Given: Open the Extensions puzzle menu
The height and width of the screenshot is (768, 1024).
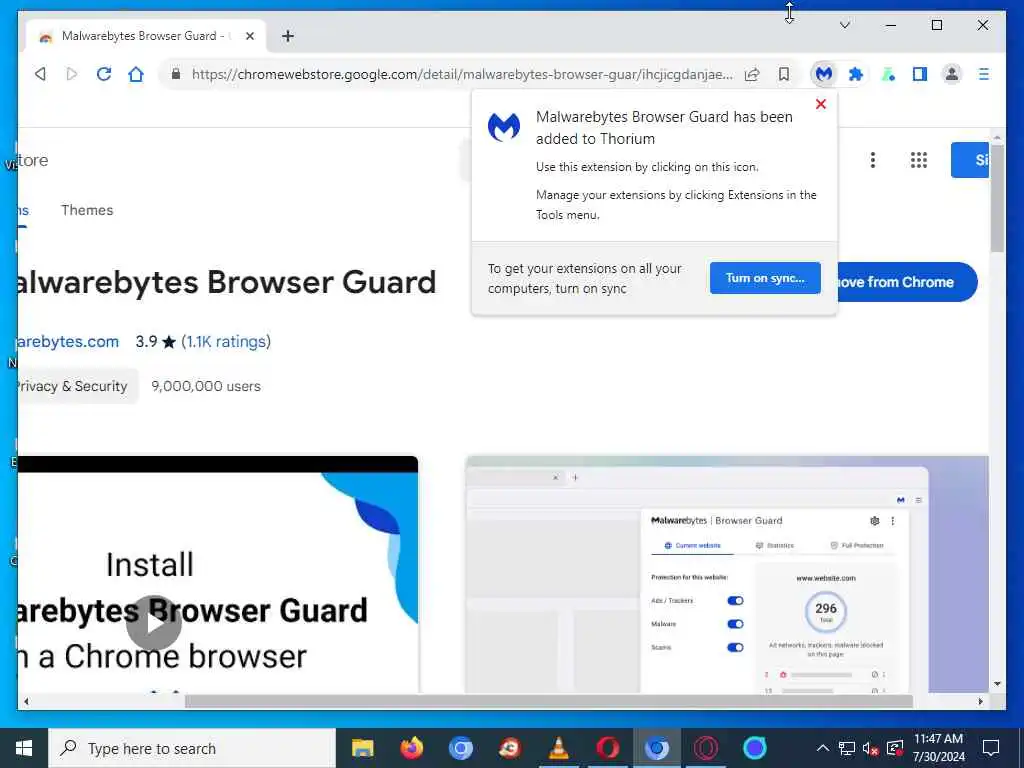Looking at the screenshot, I should (x=856, y=74).
